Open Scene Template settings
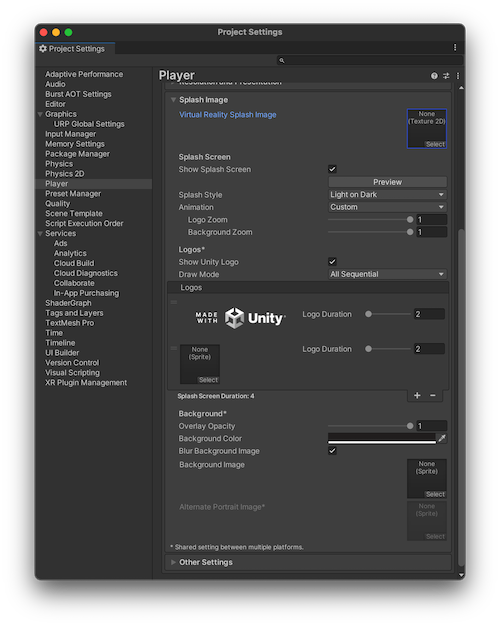The width and height of the screenshot is (500, 626). tap(73, 214)
